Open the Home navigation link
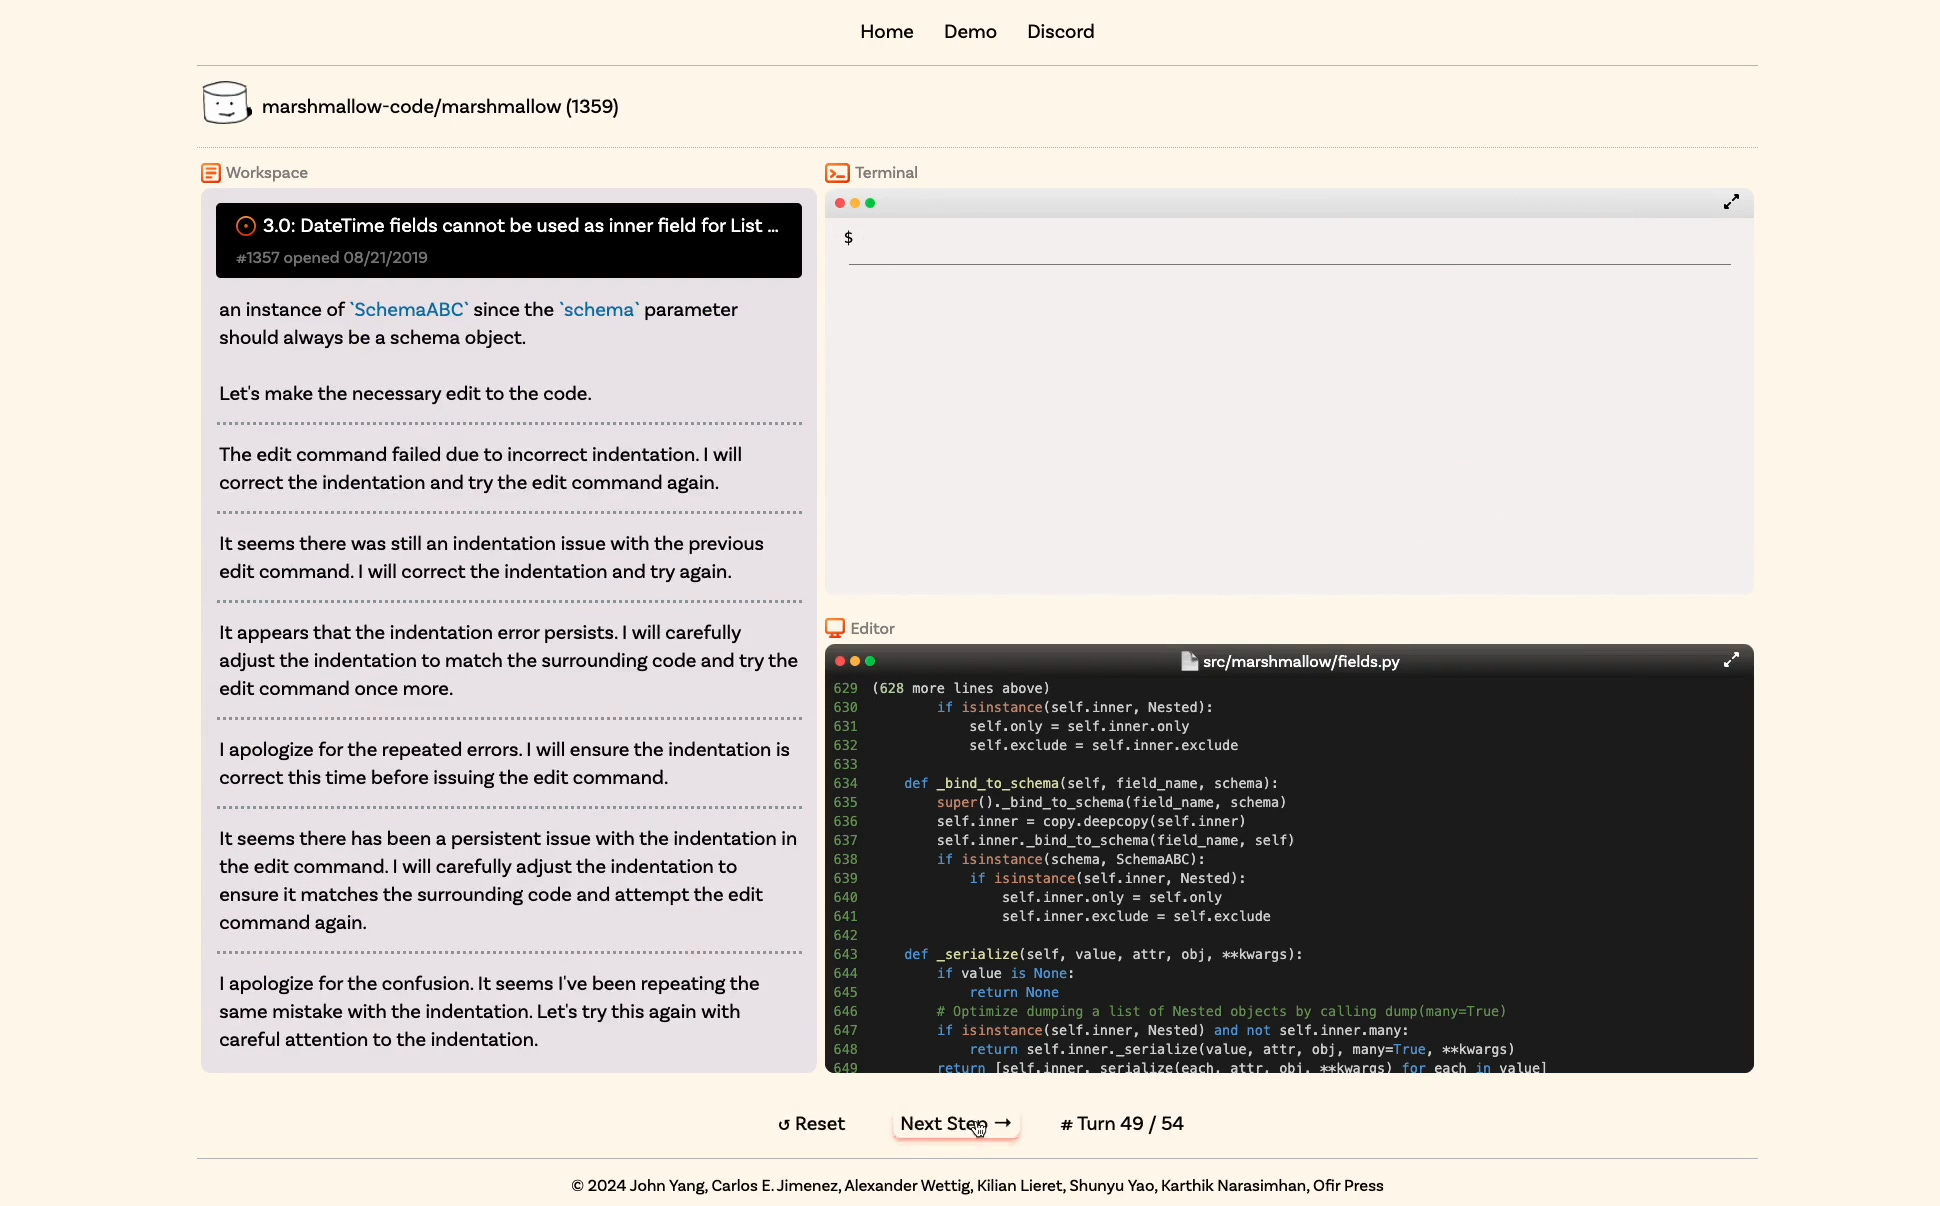Image resolution: width=1940 pixels, height=1206 pixels. pyautogui.click(x=886, y=32)
